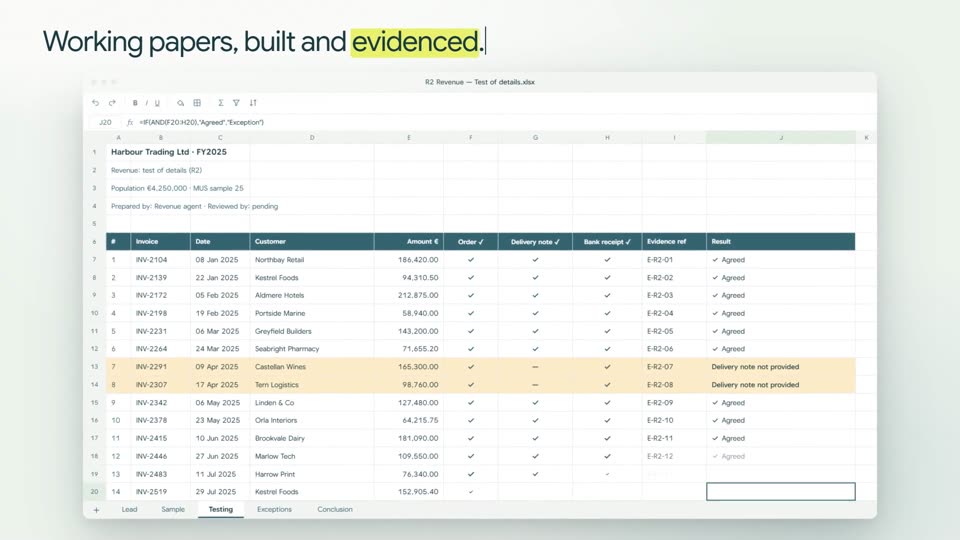
Task: Click amount cell 152,905.40
Action: point(409,492)
